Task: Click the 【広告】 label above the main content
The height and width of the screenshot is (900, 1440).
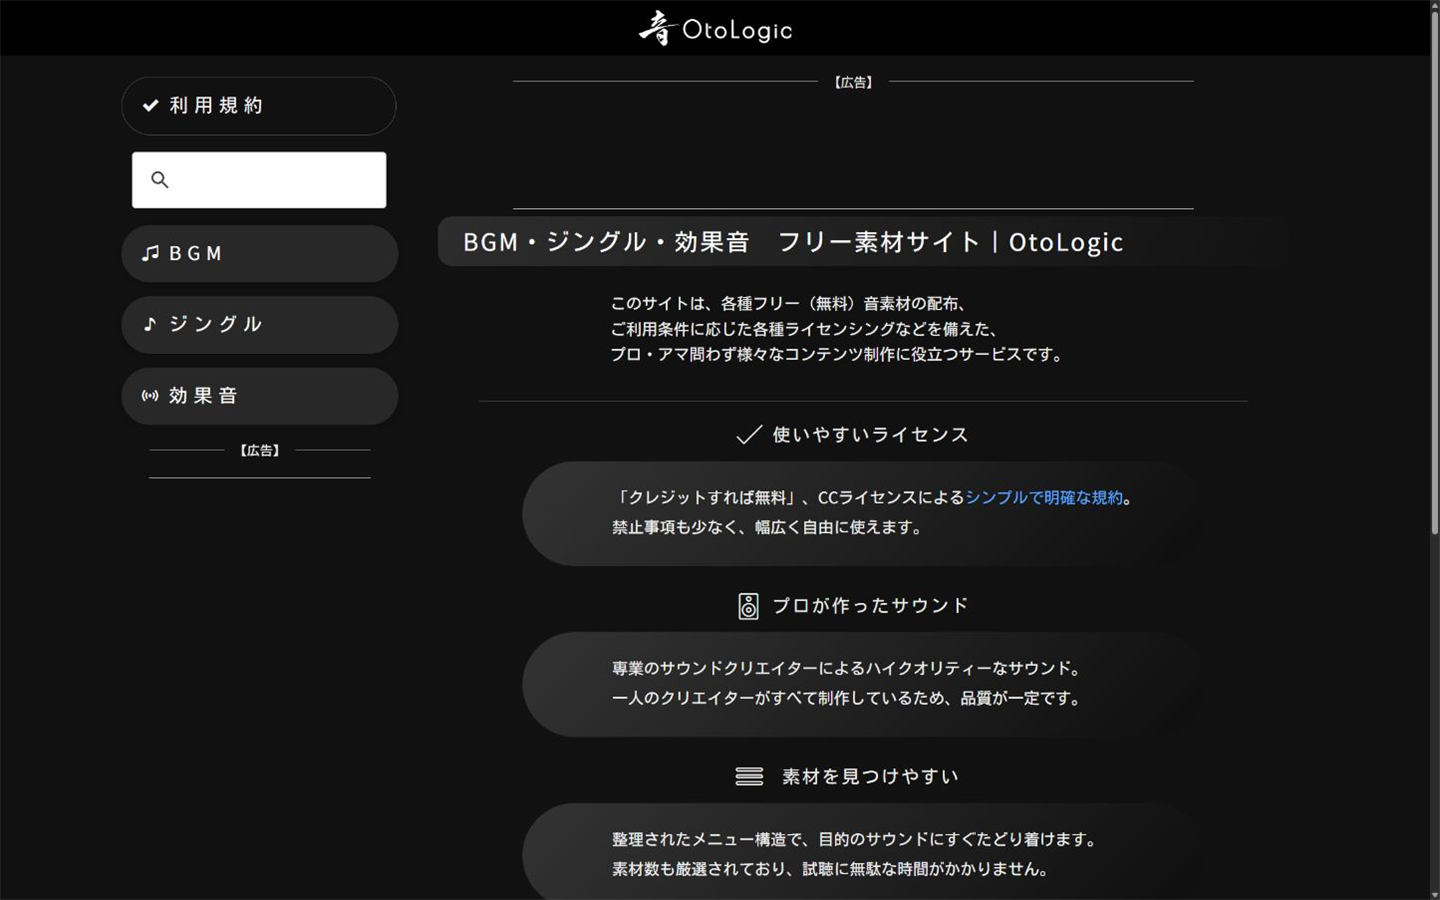Action: pyautogui.click(x=853, y=83)
